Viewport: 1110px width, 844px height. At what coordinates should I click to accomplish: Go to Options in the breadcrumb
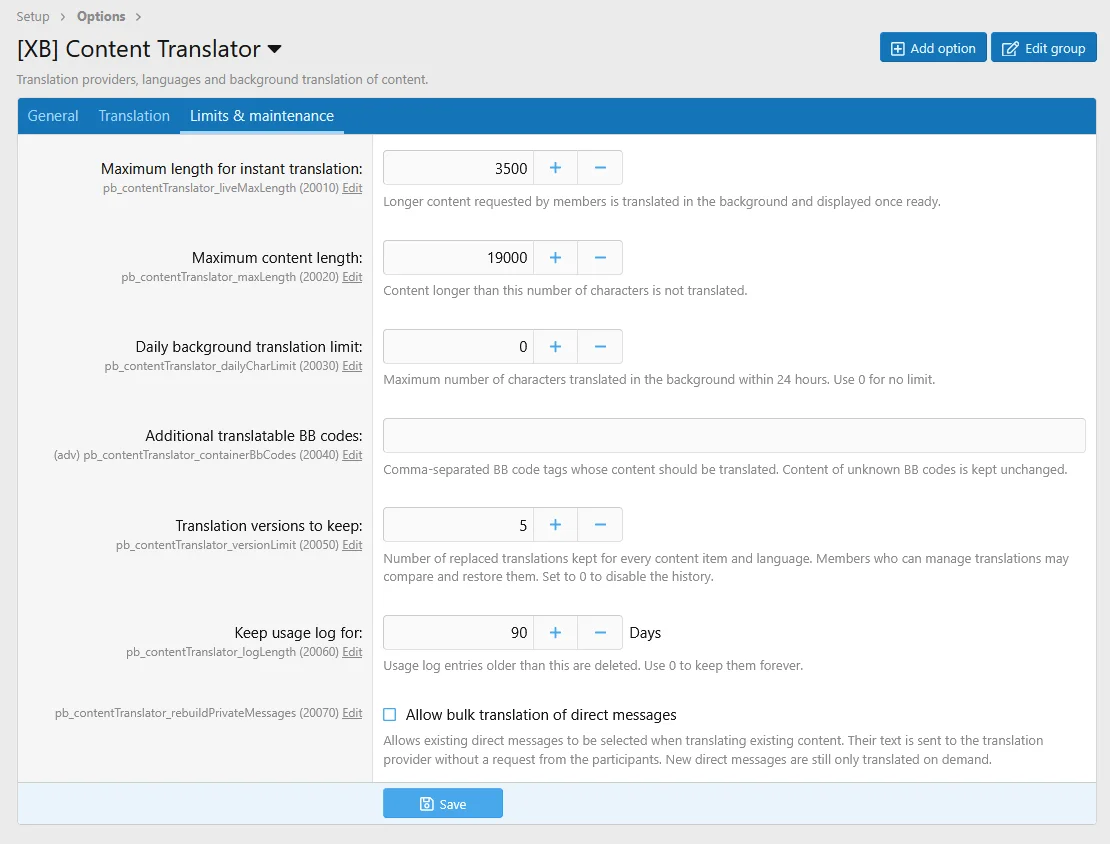tap(101, 16)
